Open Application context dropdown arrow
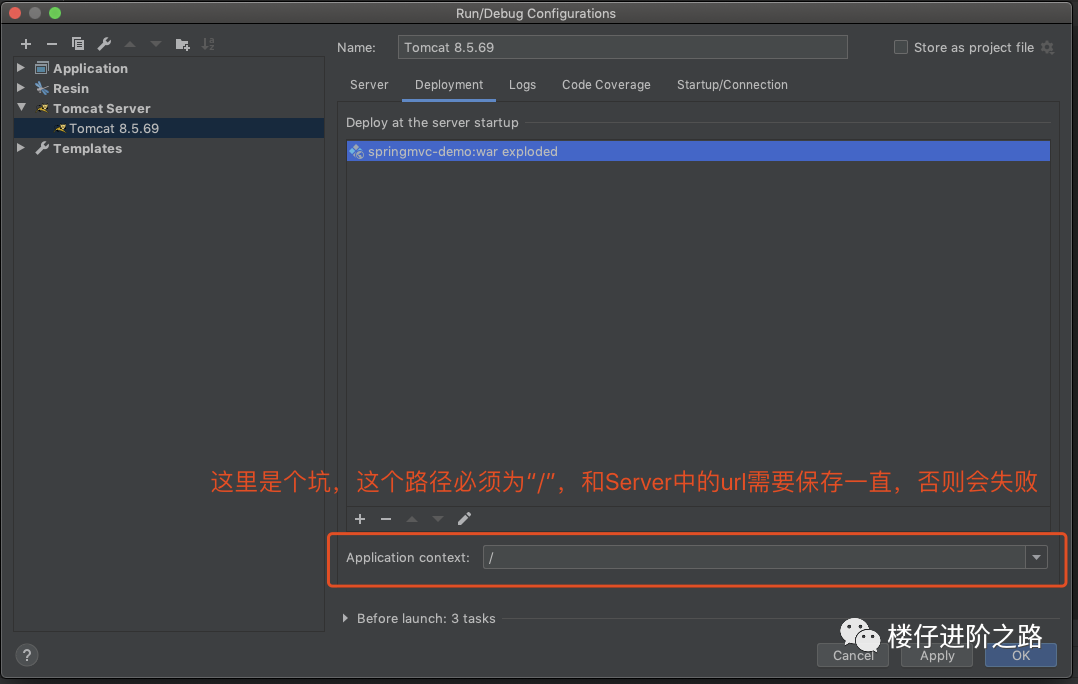The height and width of the screenshot is (684, 1078). coord(1036,558)
